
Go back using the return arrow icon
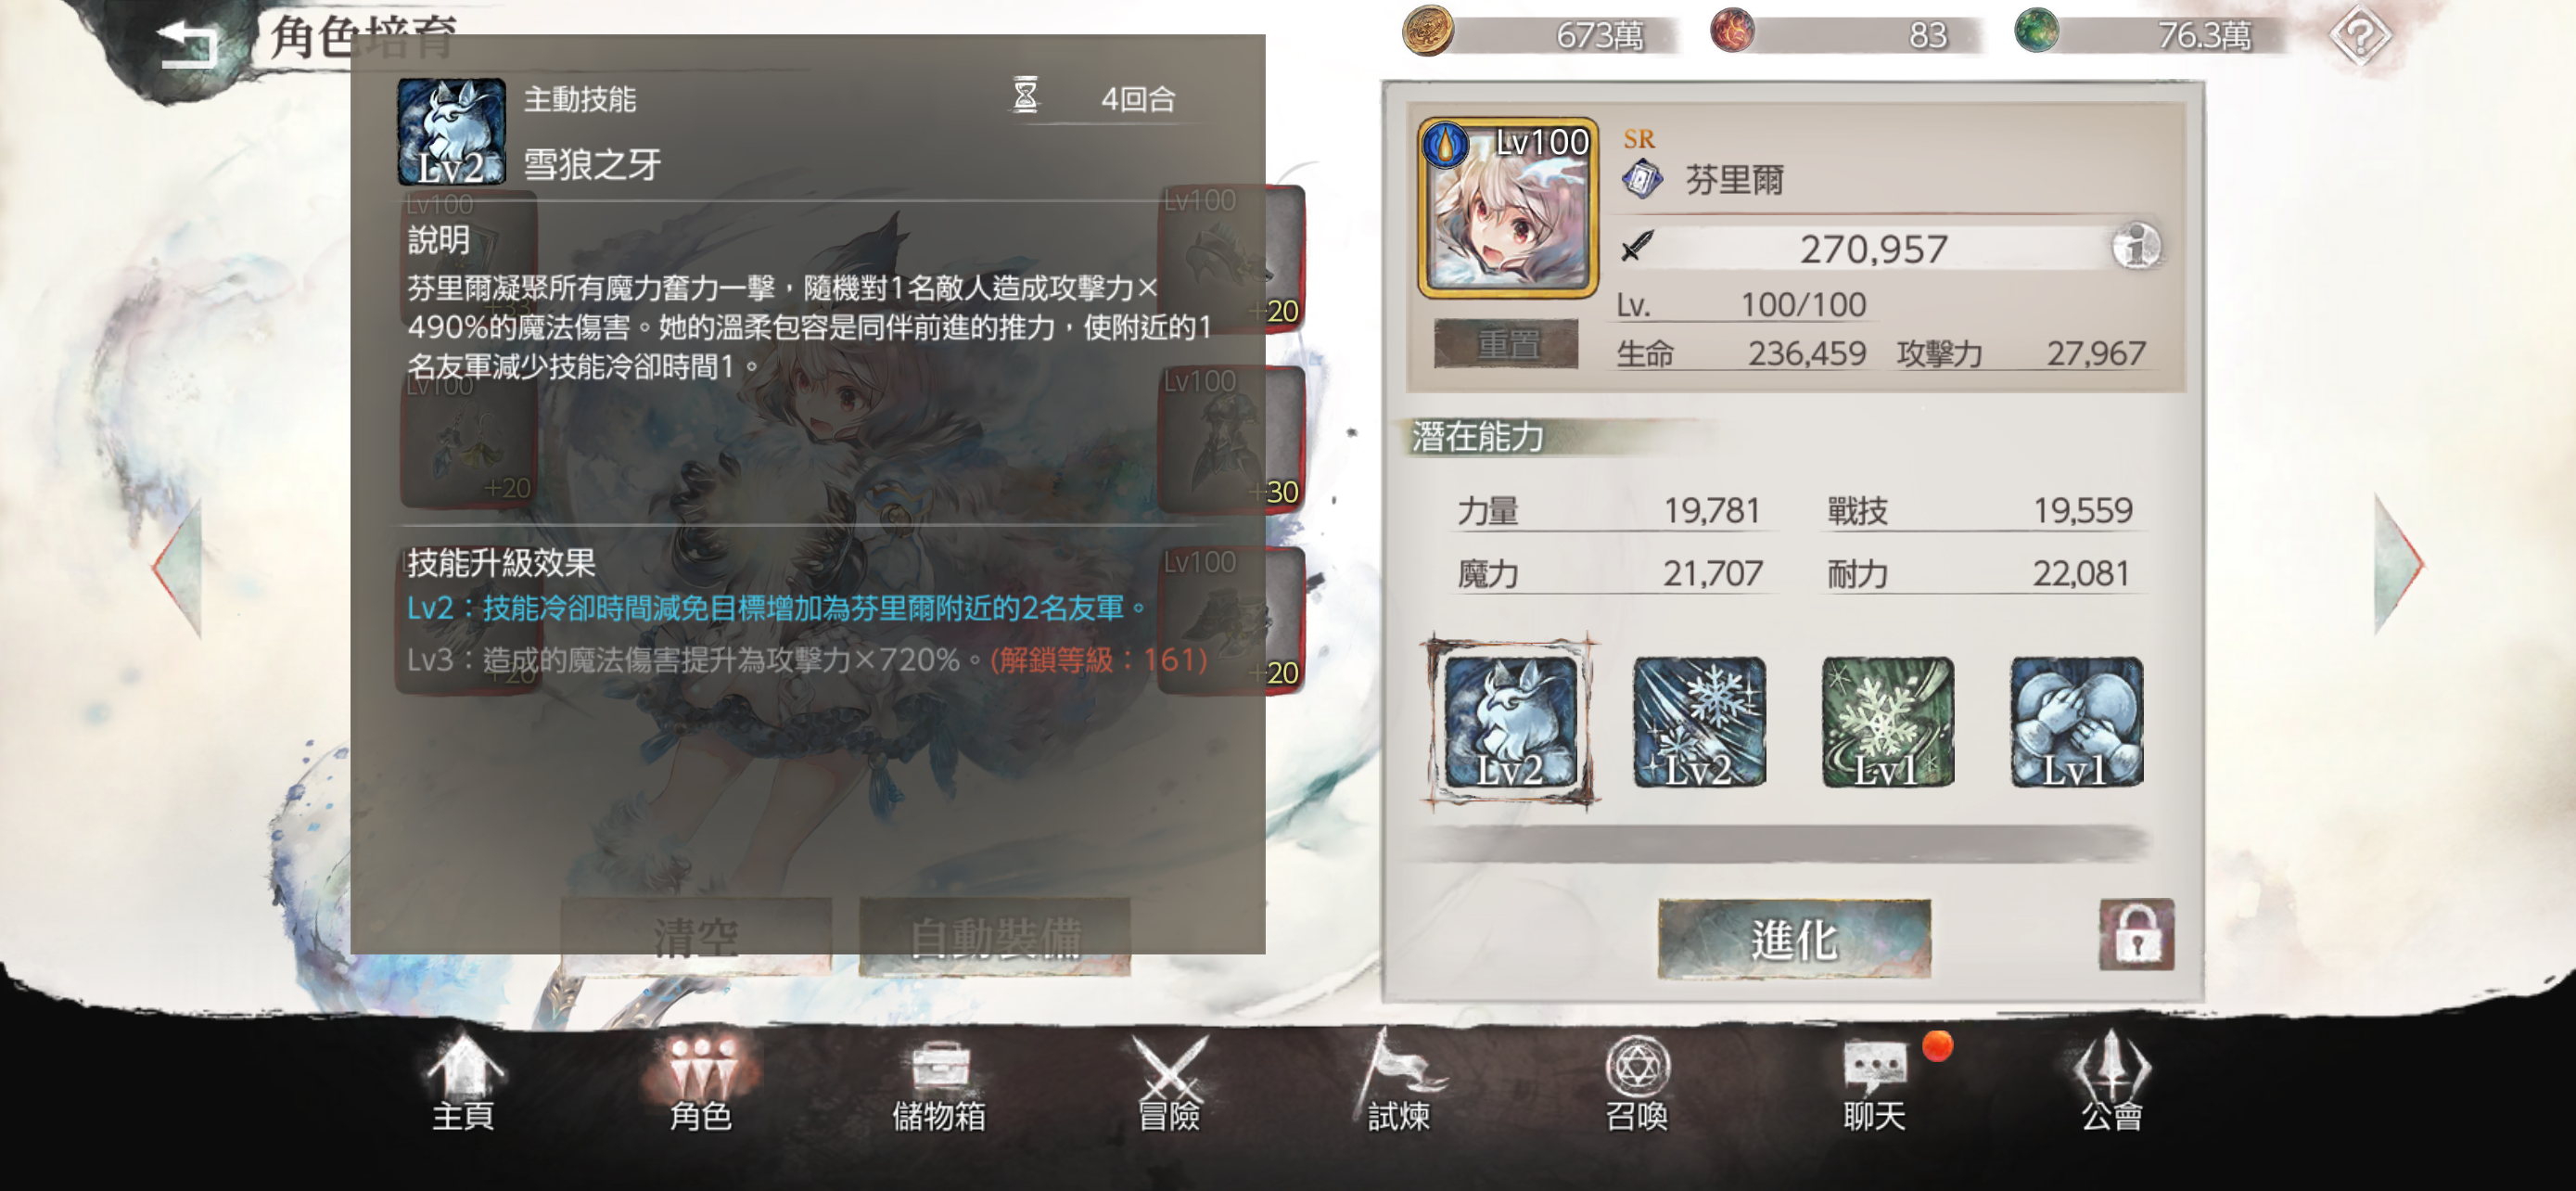coord(188,43)
